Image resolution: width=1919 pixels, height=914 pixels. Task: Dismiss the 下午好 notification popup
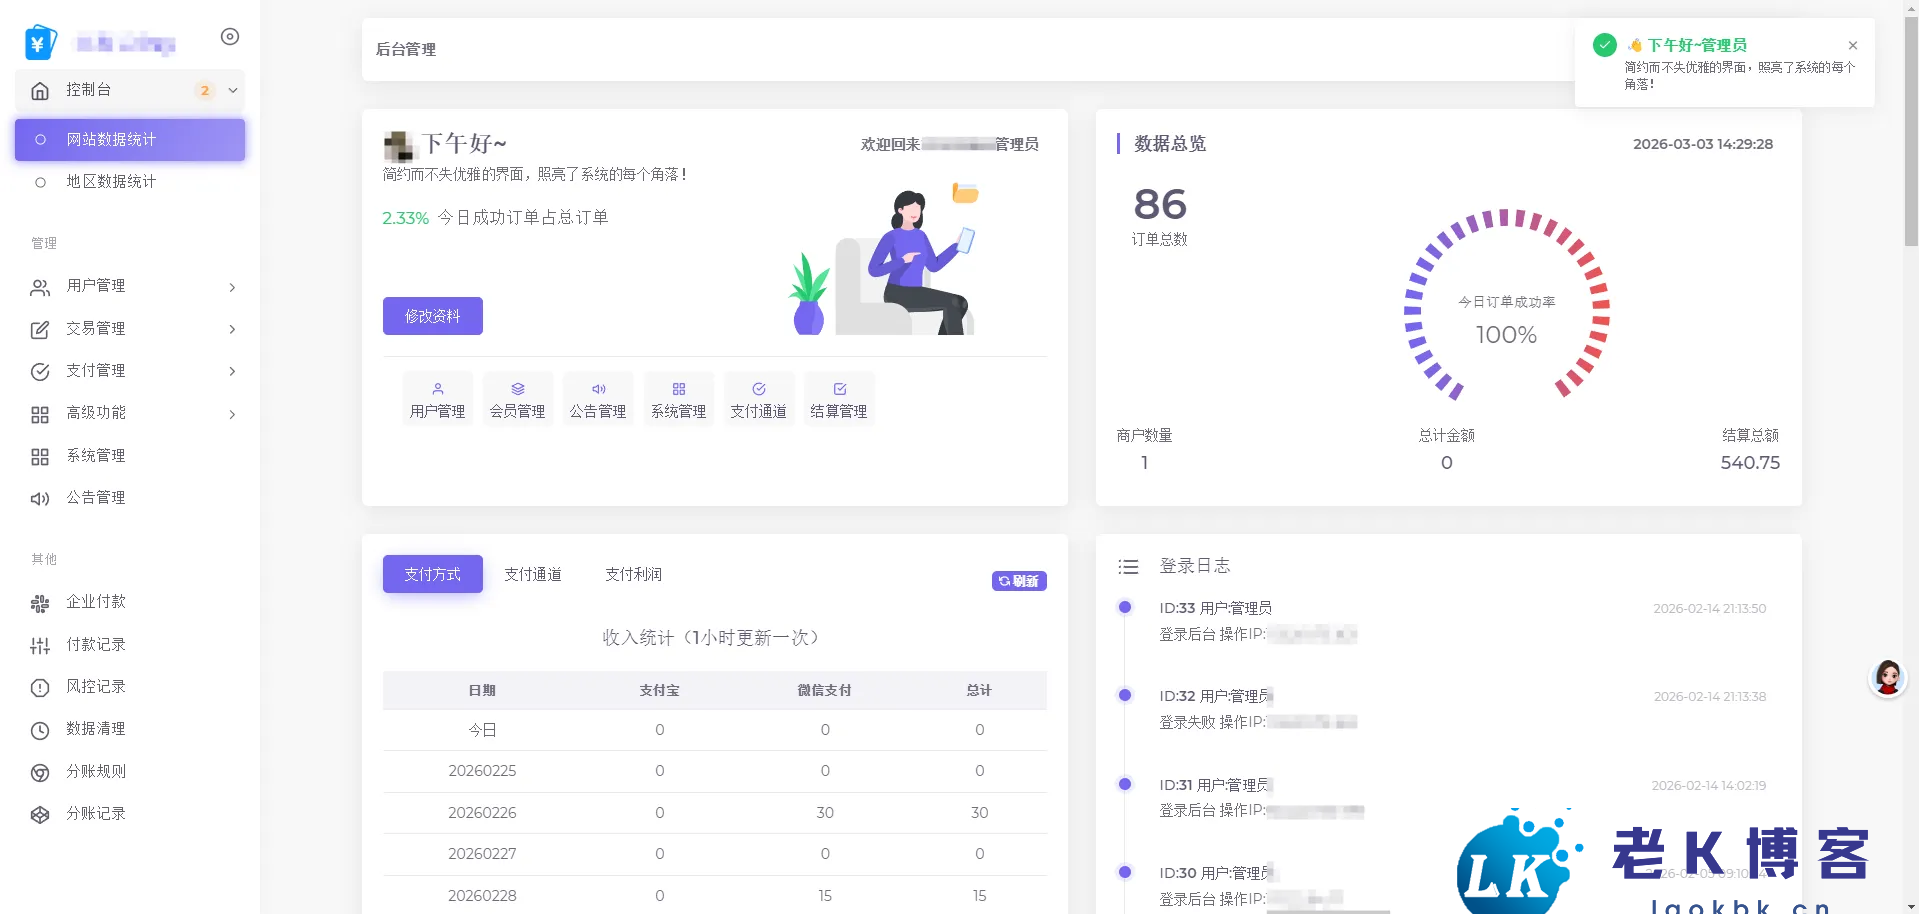[1853, 46]
